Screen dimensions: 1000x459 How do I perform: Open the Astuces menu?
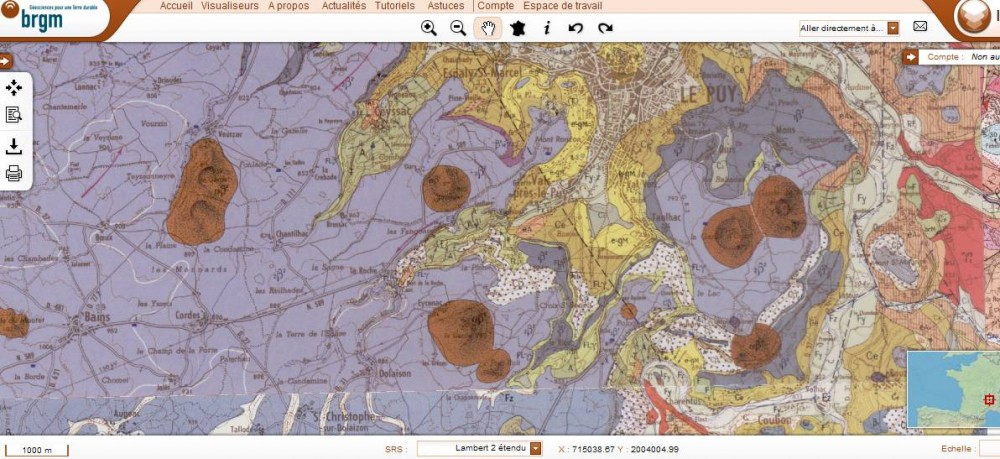coord(445,6)
